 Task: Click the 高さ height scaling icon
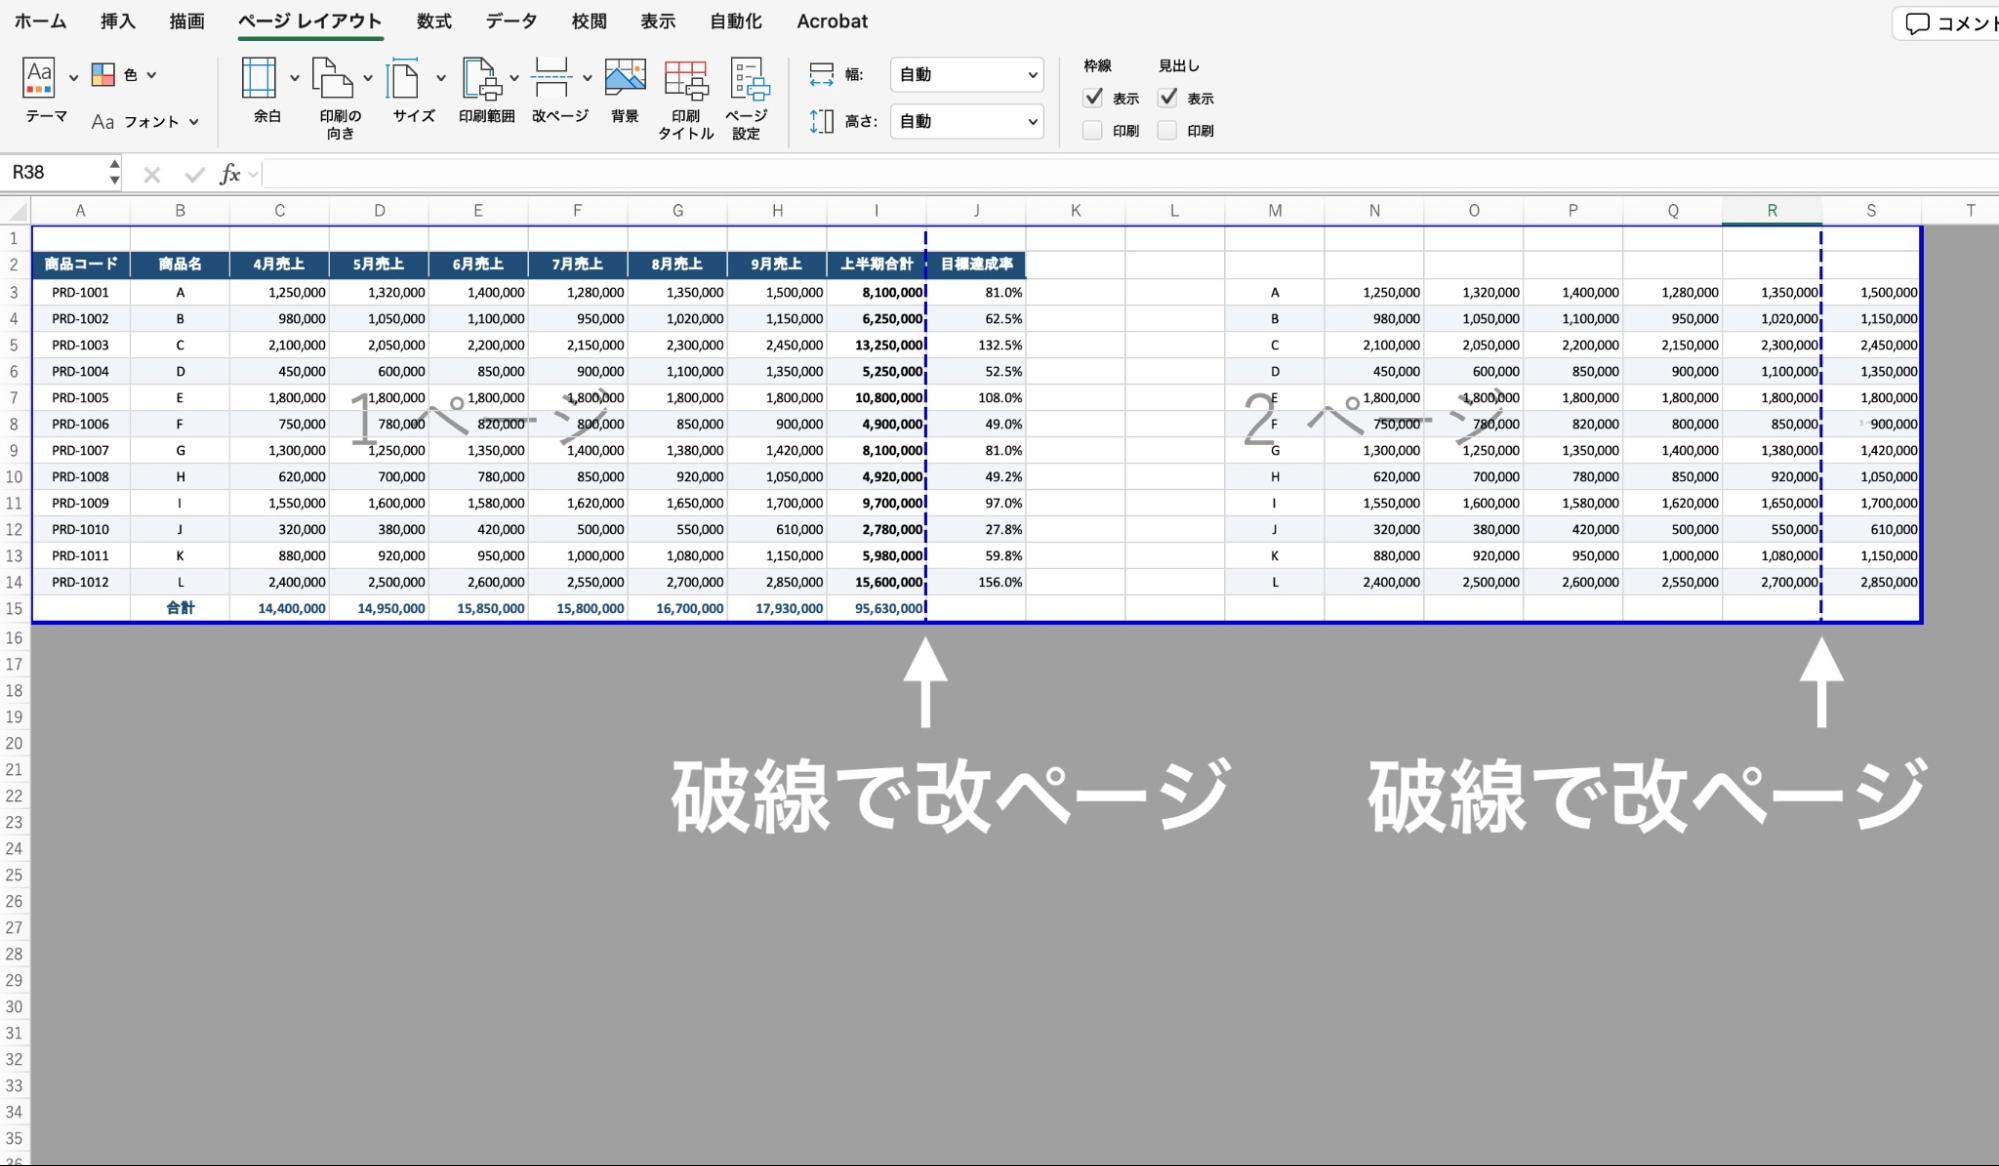[821, 122]
